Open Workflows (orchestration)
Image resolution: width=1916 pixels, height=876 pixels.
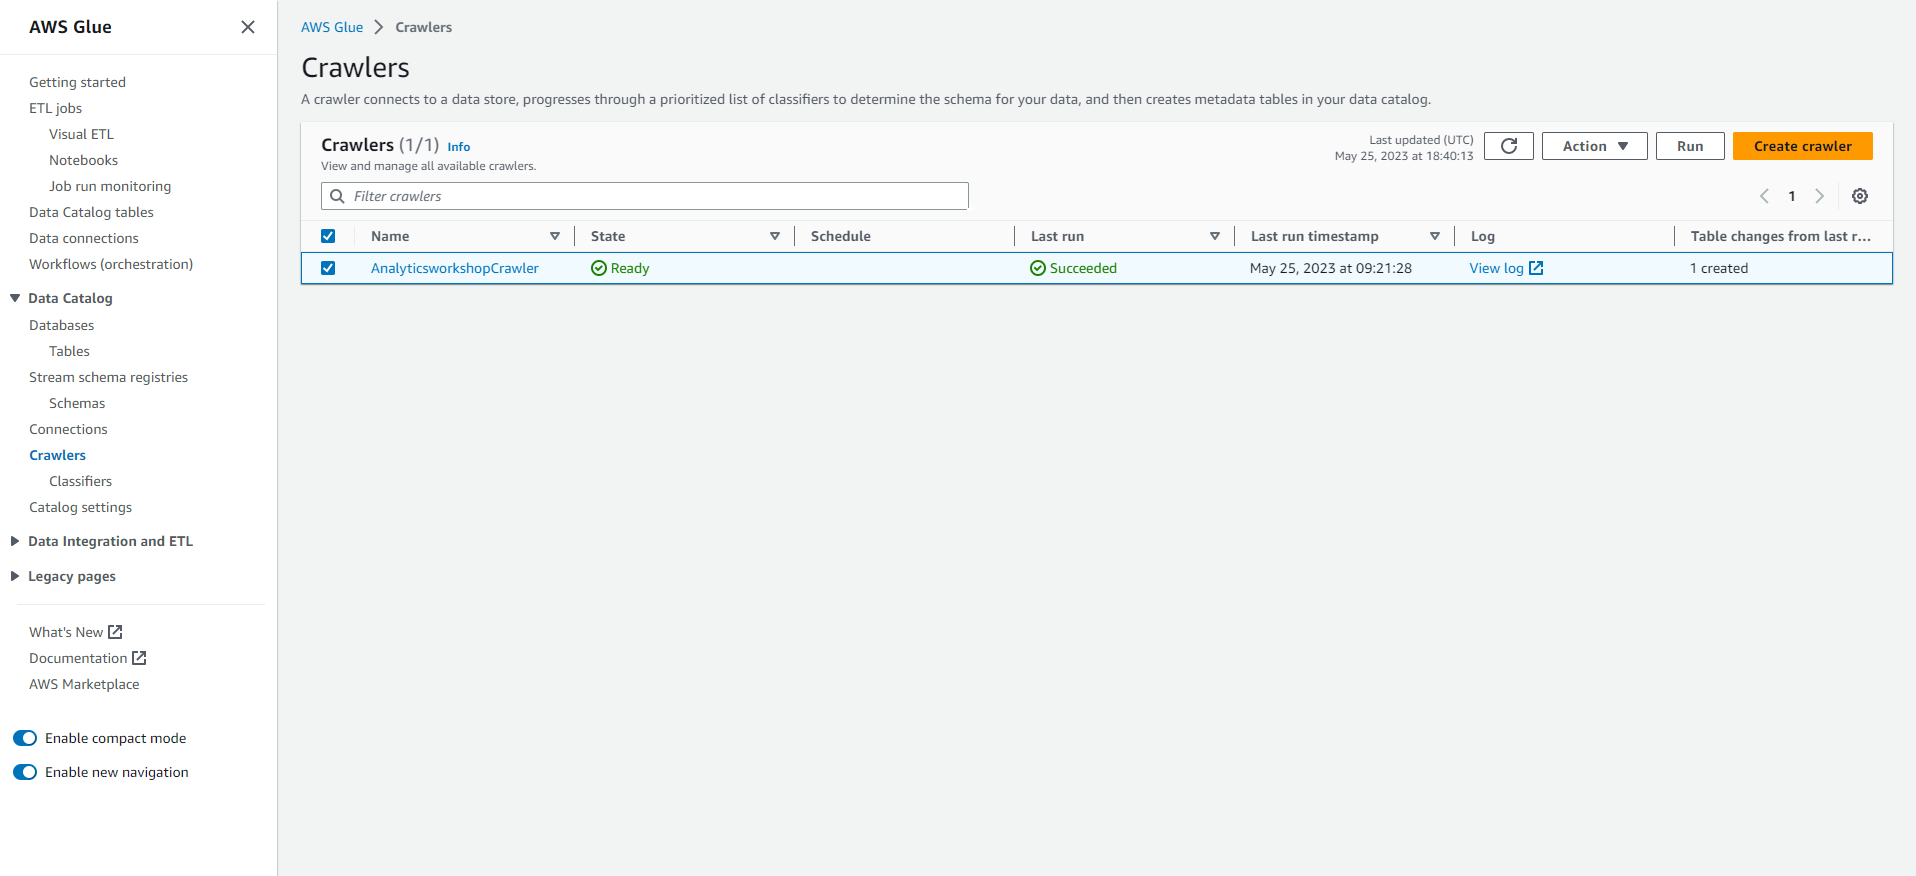click(x=111, y=264)
